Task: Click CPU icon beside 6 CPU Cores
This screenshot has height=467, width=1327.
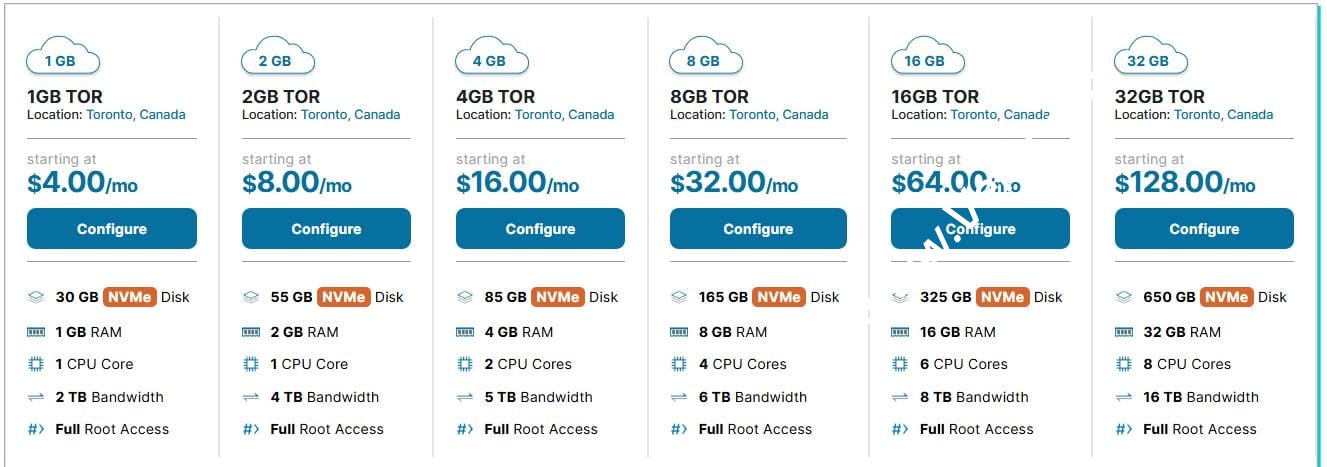Action: tap(900, 364)
